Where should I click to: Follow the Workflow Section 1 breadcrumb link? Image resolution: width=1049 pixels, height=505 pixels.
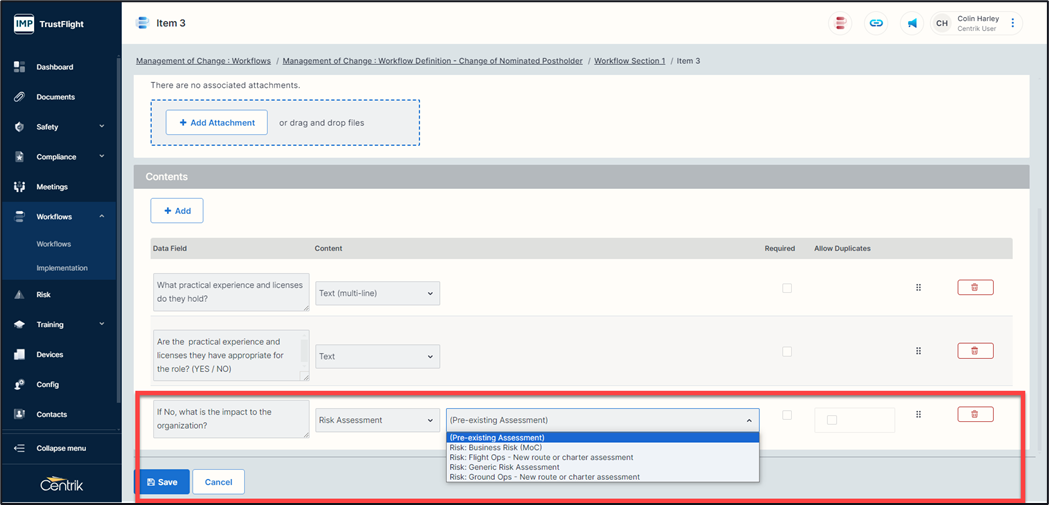coord(629,61)
